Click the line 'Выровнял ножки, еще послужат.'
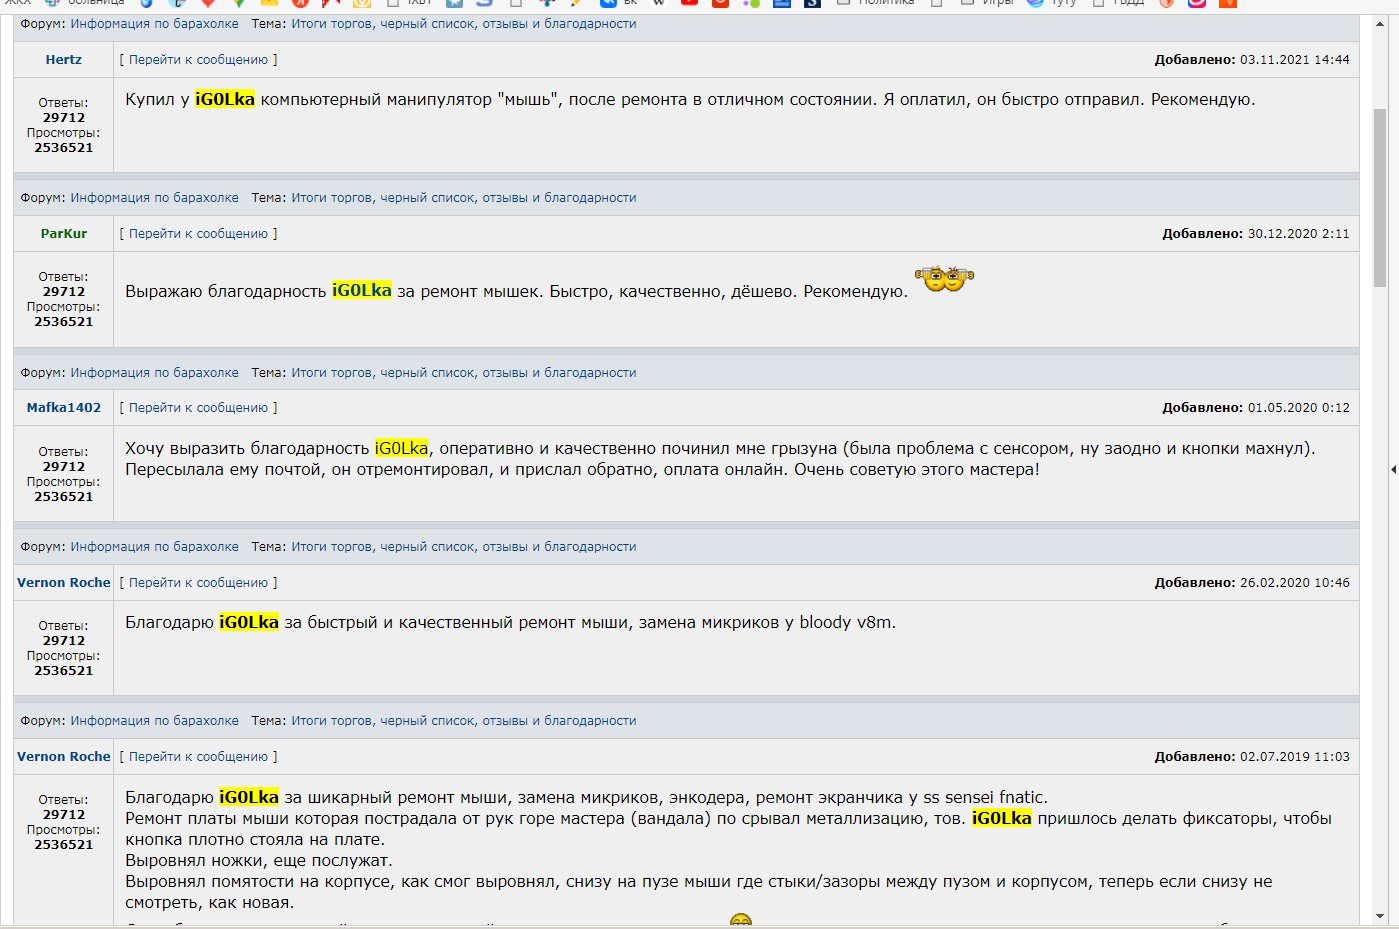 click(259, 860)
